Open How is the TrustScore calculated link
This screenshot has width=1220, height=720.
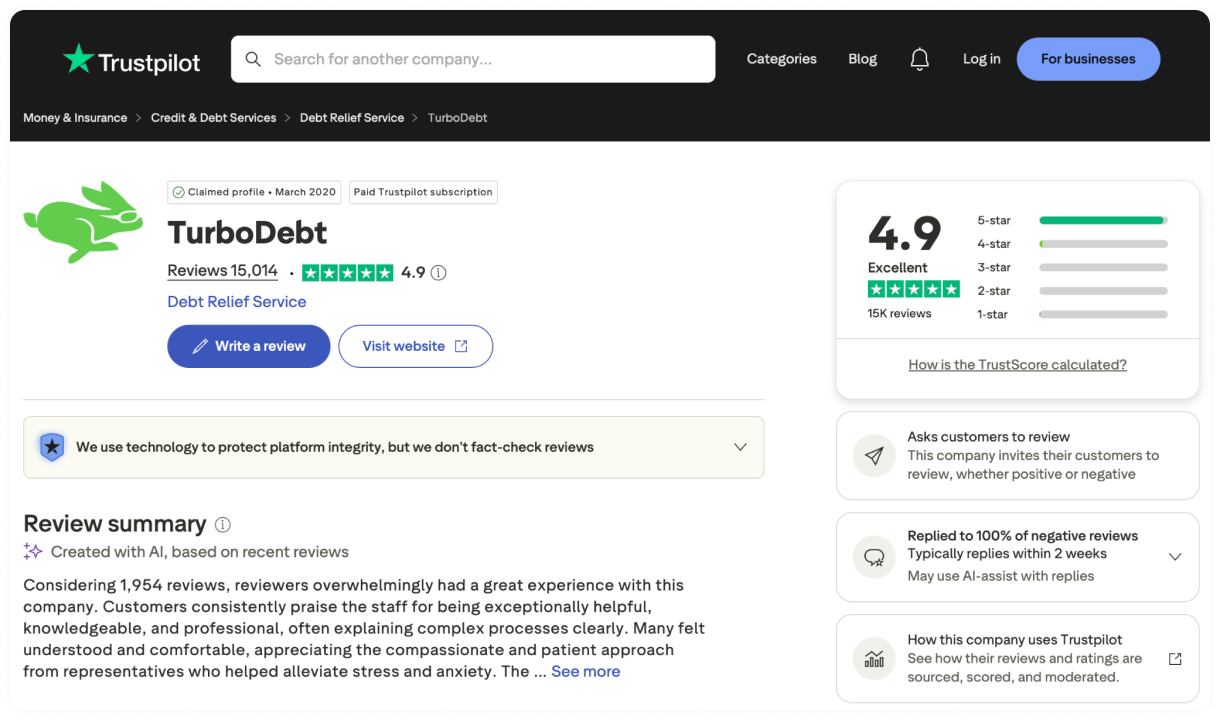(x=1017, y=365)
